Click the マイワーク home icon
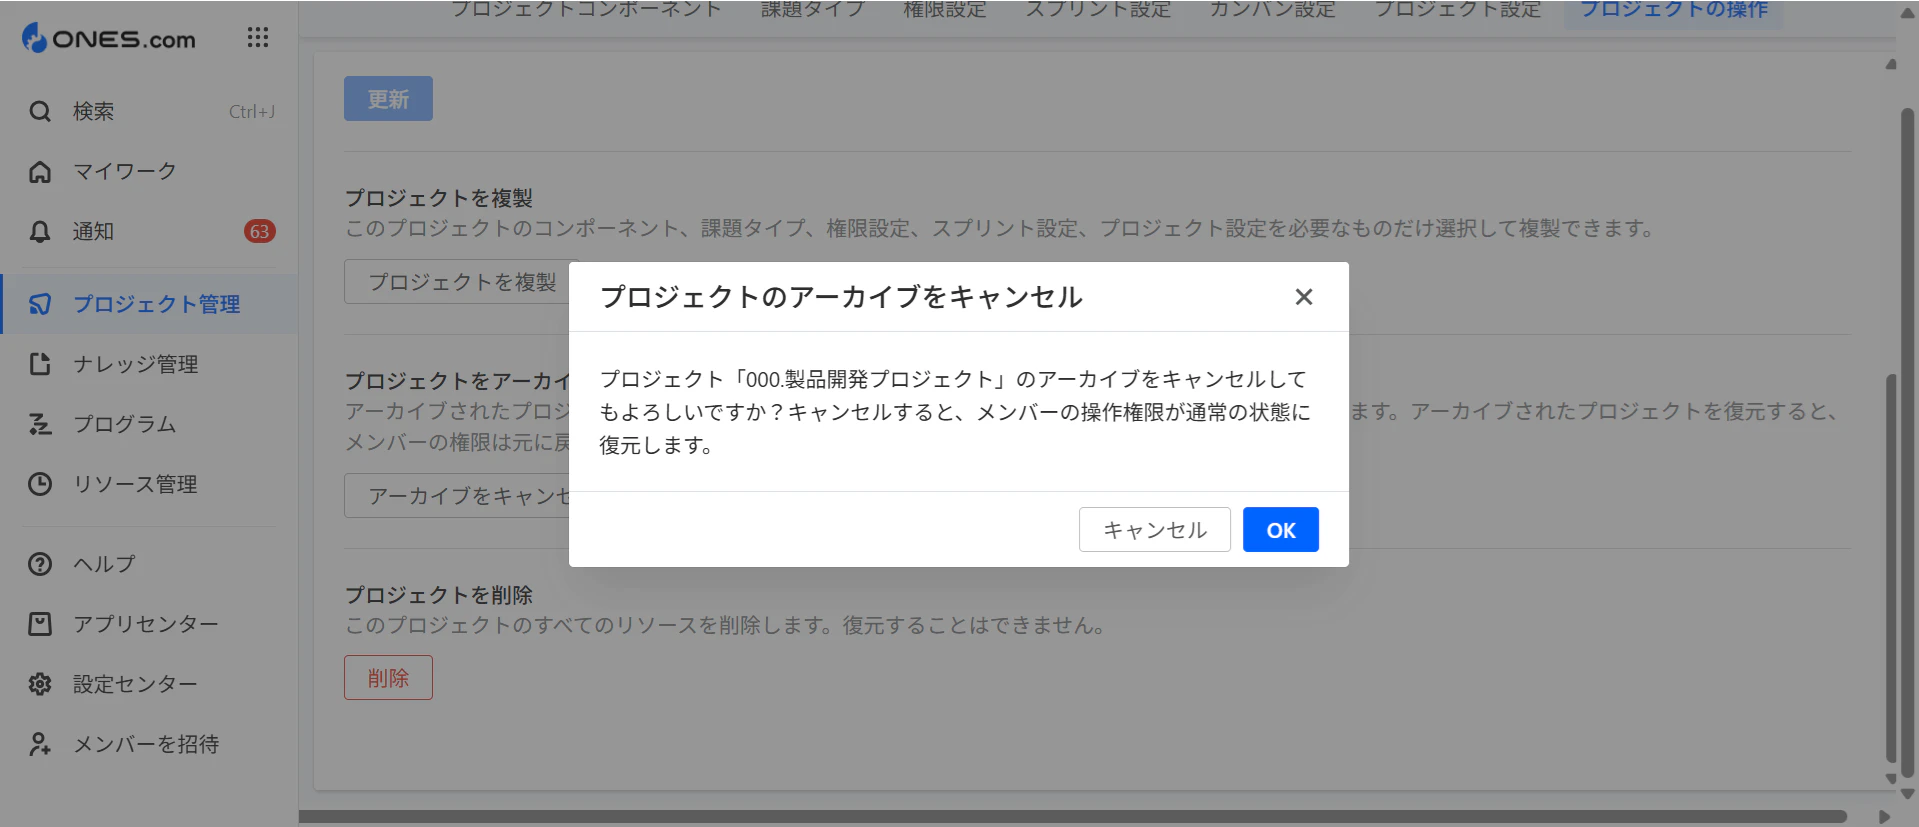The width and height of the screenshot is (1919, 827). point(40,171)
